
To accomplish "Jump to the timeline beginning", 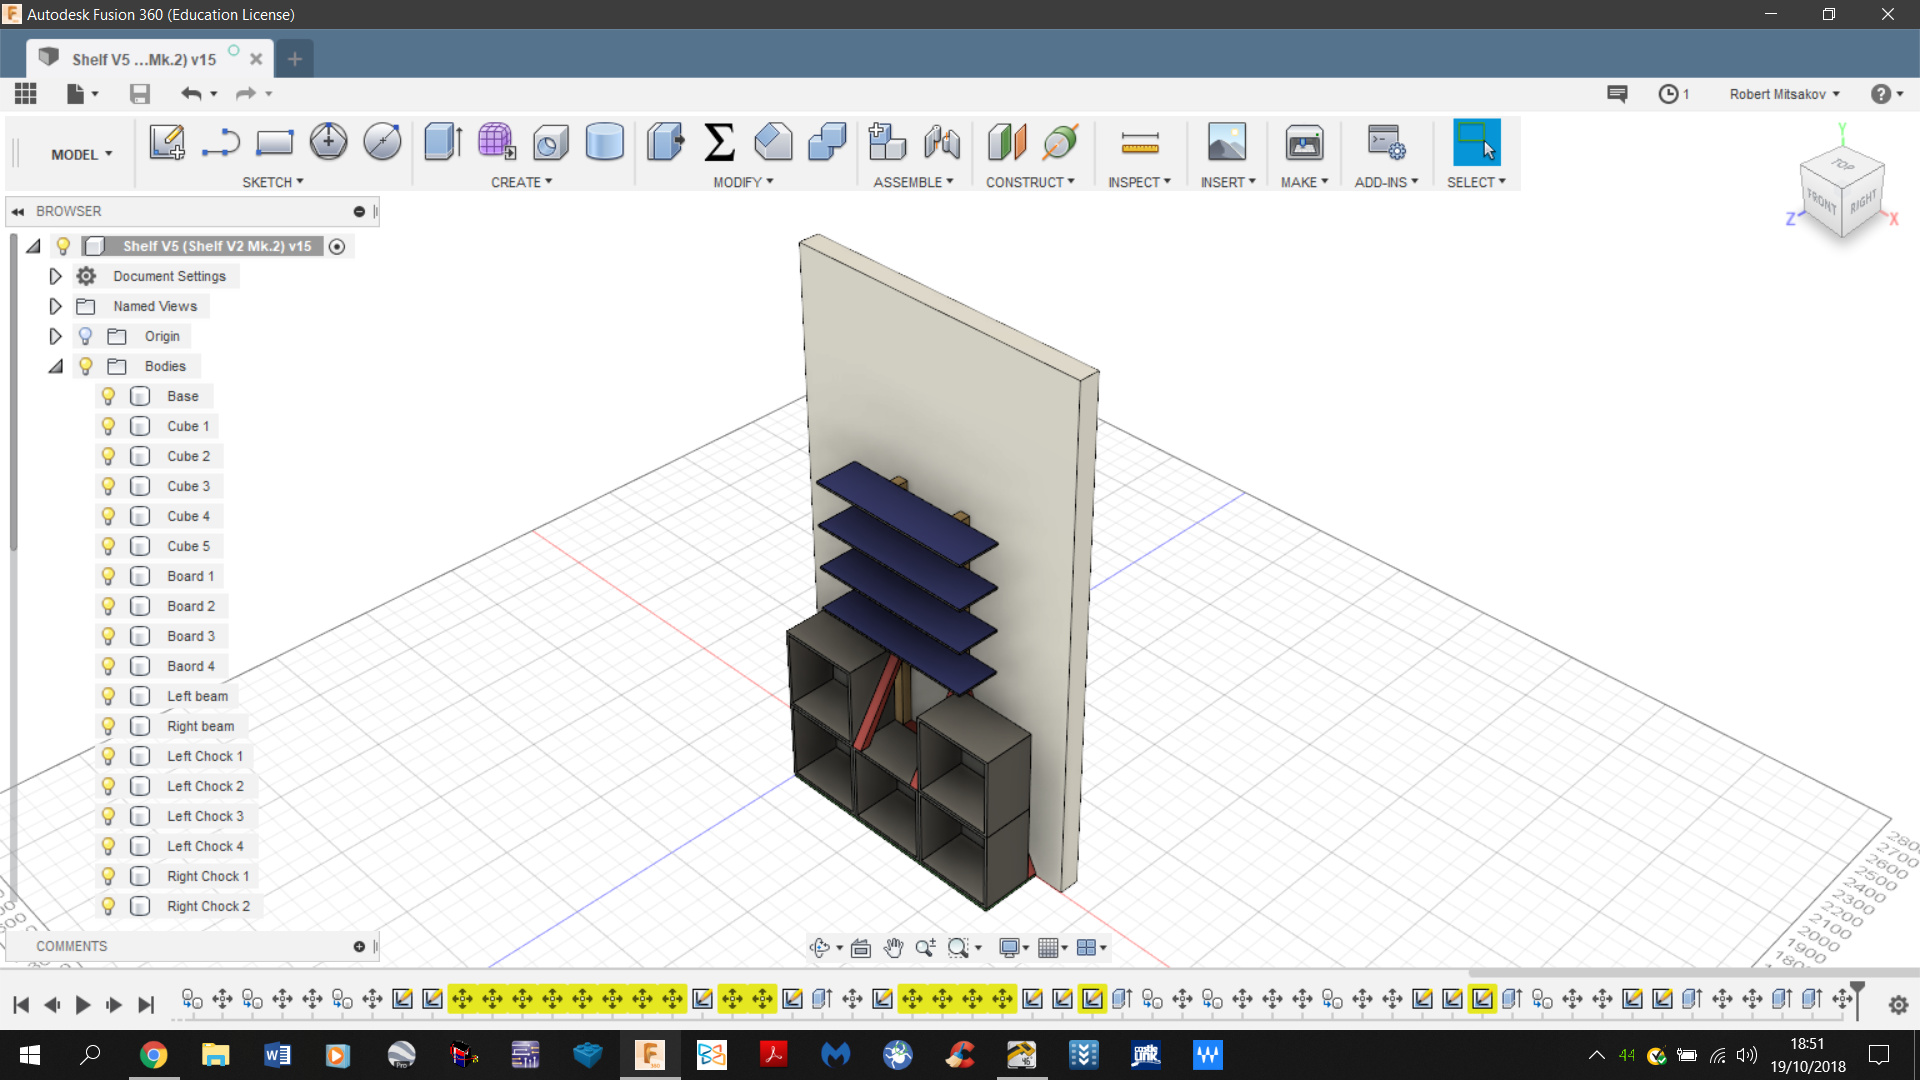I will (x=21, y=1005).
